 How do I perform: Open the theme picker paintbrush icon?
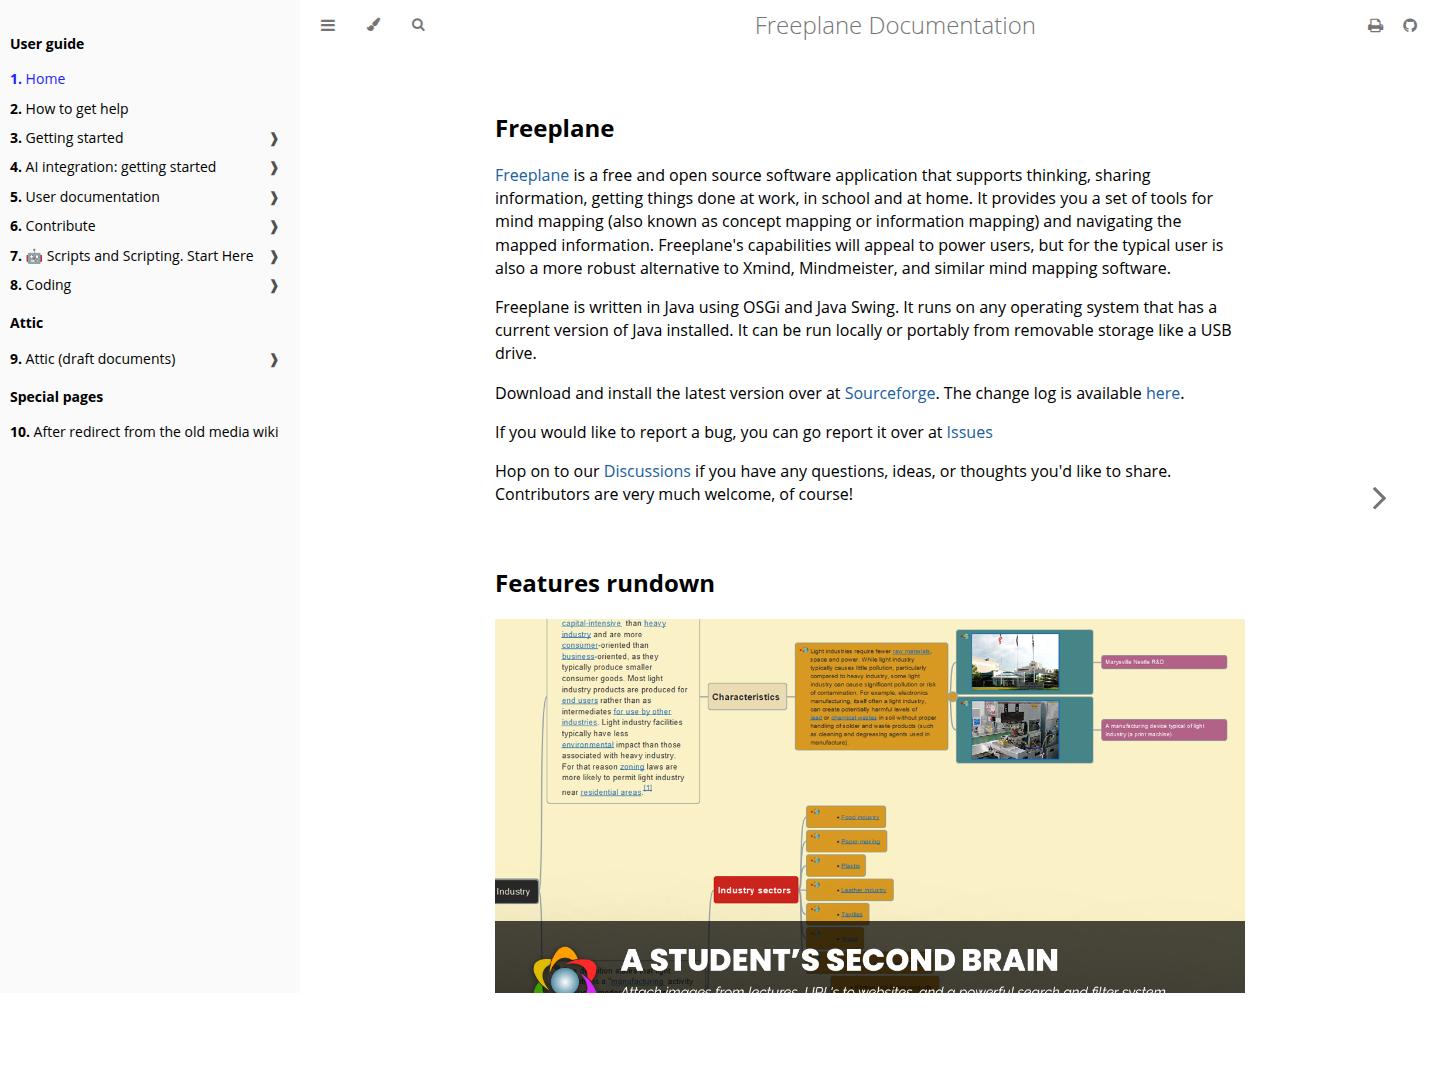pos(373,25)
